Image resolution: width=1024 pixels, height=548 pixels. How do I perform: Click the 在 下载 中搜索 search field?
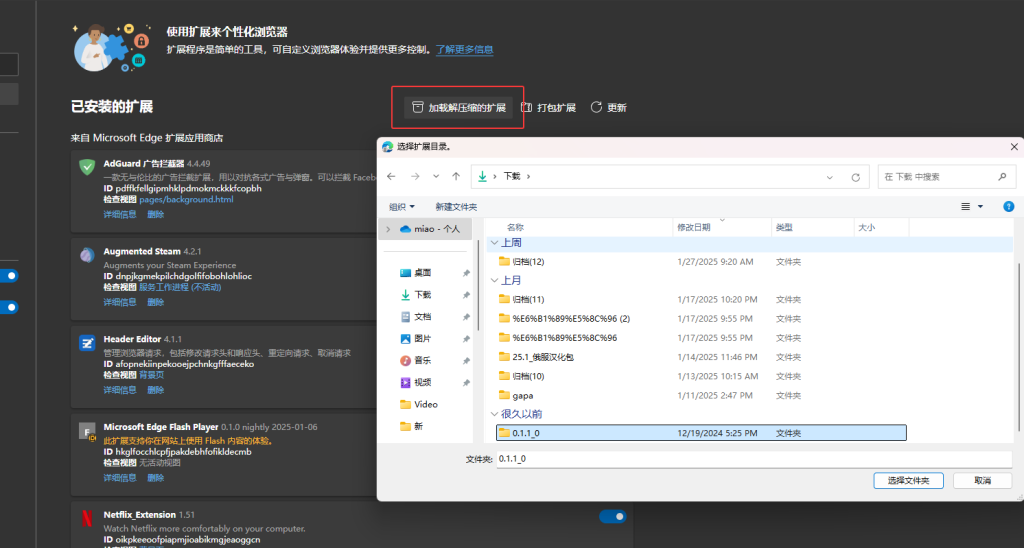(x=946, y=177)
